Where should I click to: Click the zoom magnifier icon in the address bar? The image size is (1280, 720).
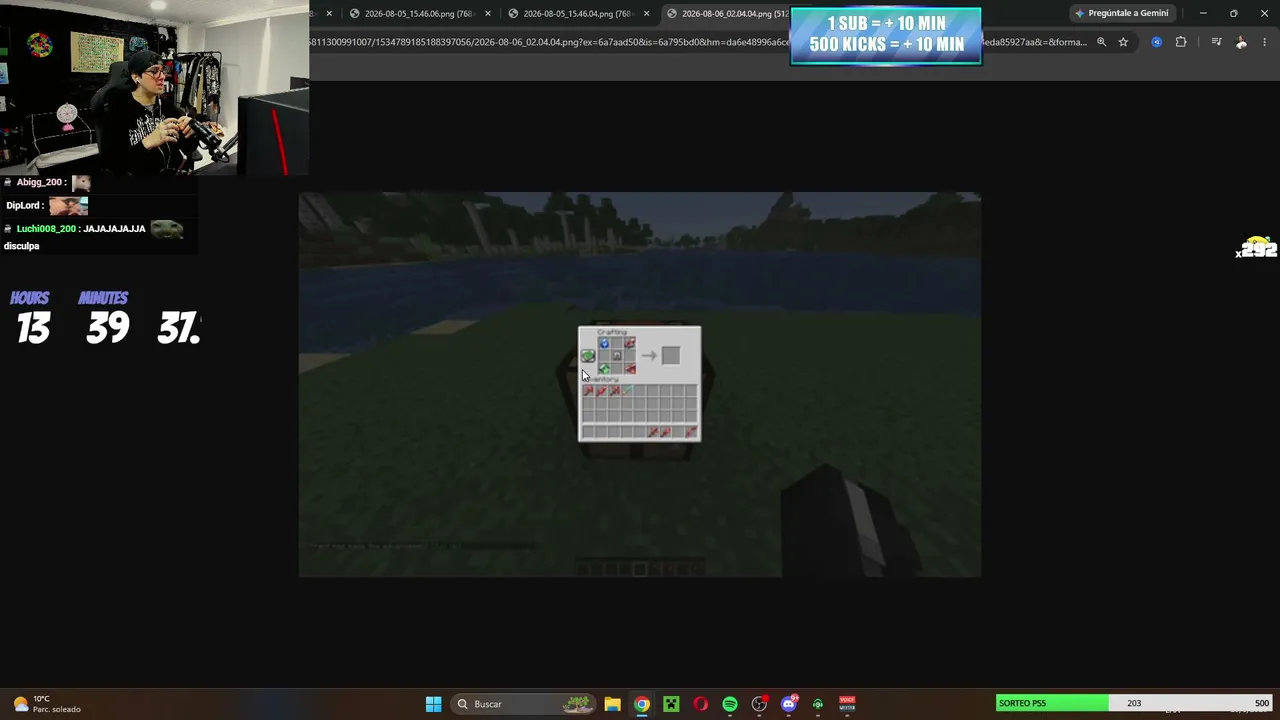click(1101, 42)
